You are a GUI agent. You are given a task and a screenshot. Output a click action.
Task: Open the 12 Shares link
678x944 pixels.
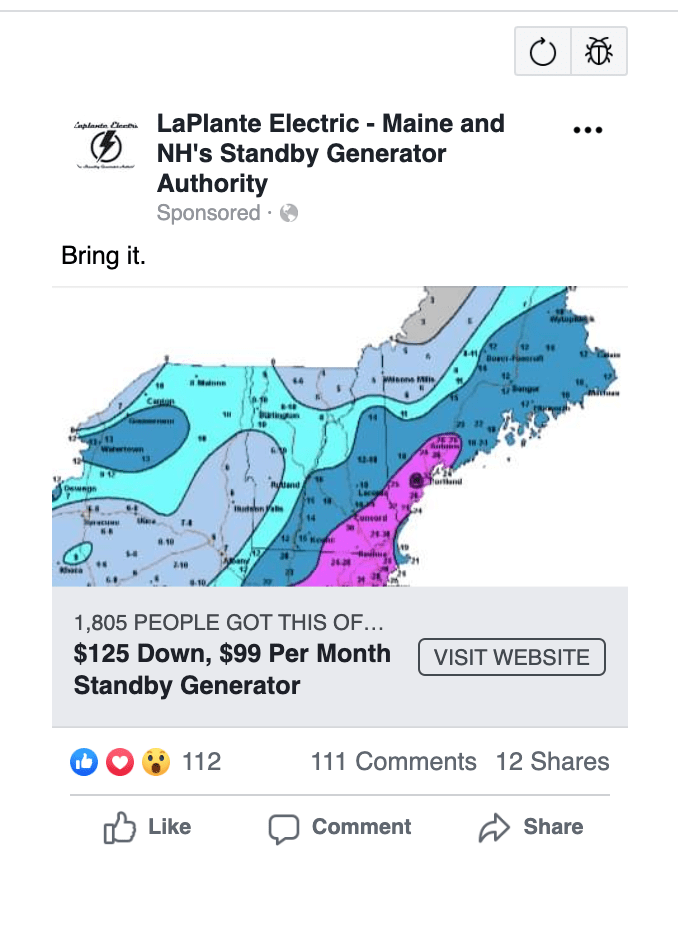pyautogui.click(x=552, y=762)
